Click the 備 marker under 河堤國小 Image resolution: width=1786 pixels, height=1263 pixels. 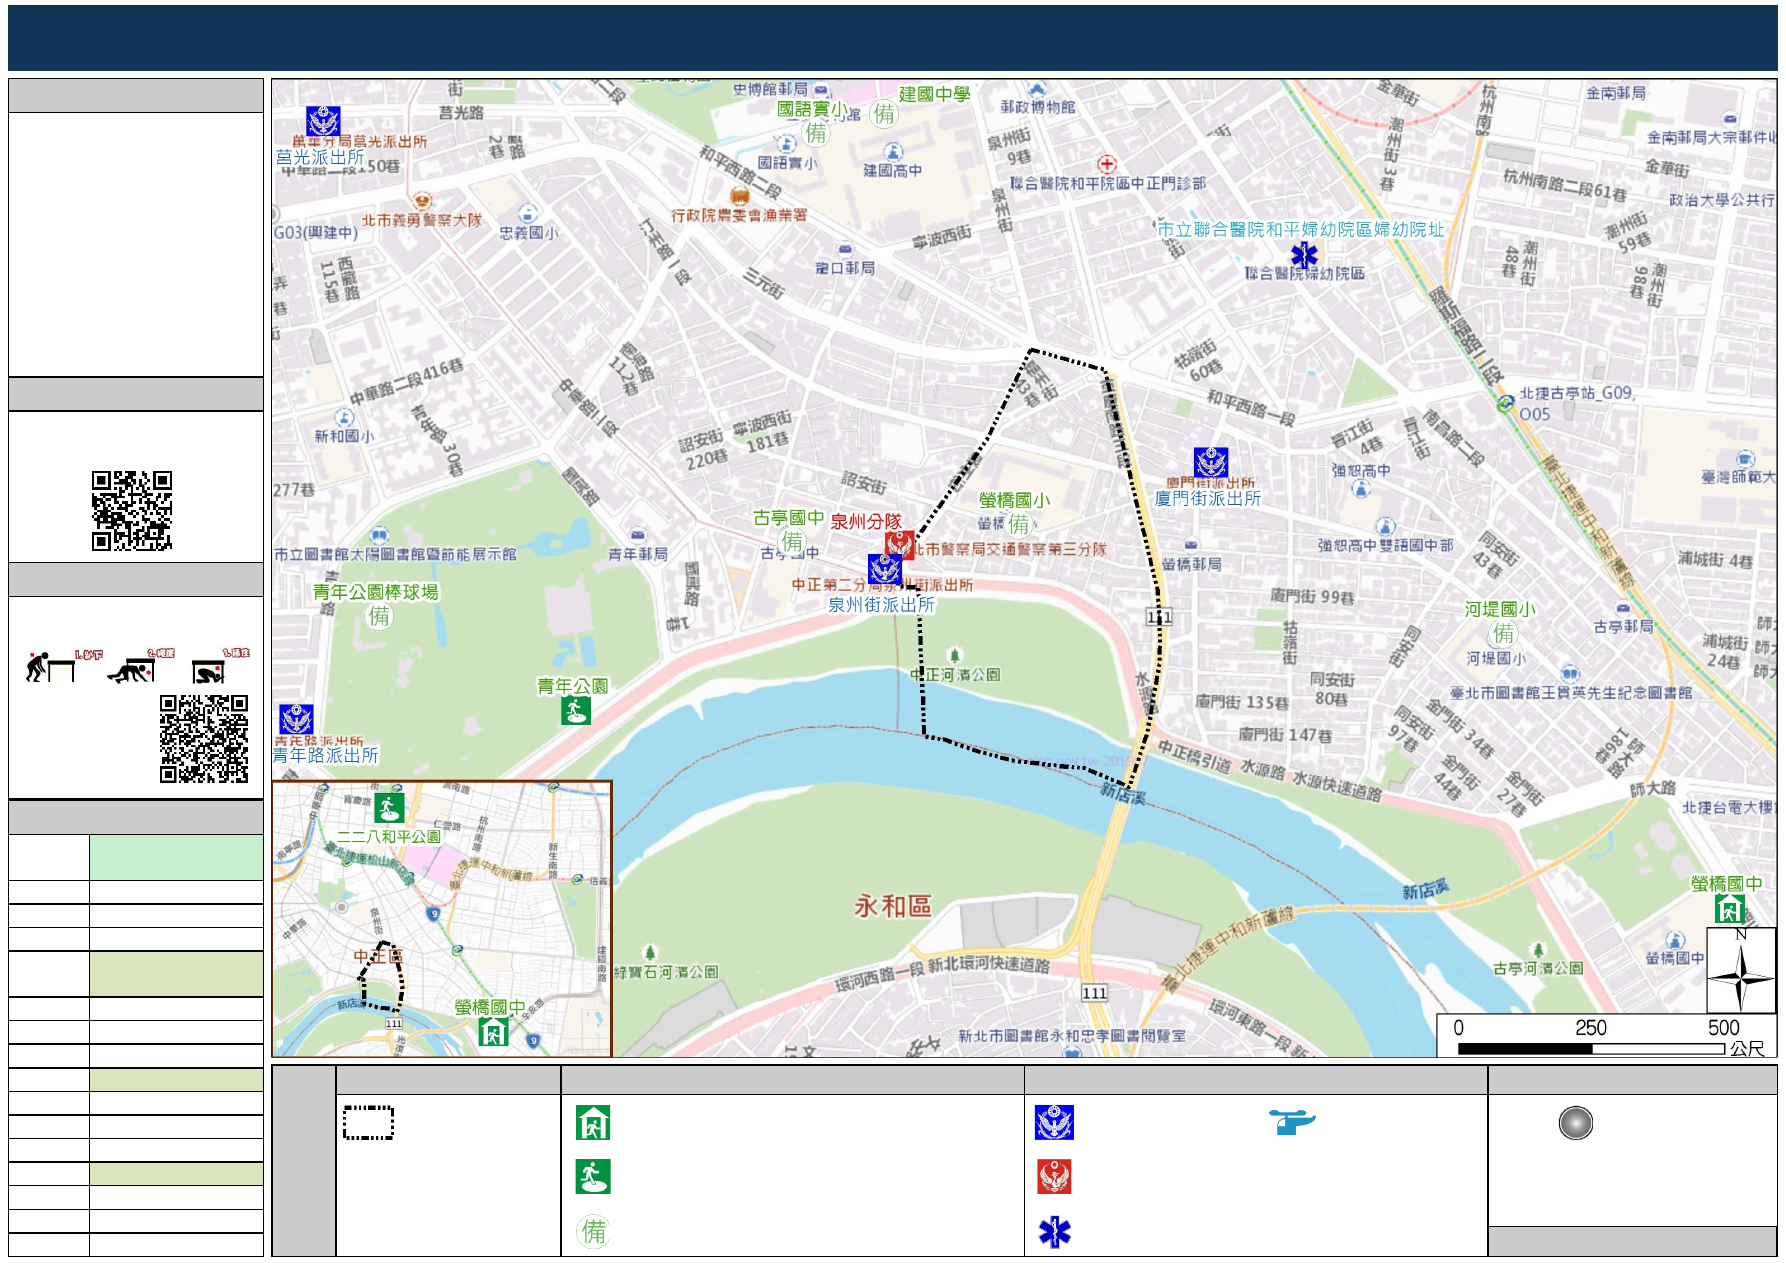1504,633
